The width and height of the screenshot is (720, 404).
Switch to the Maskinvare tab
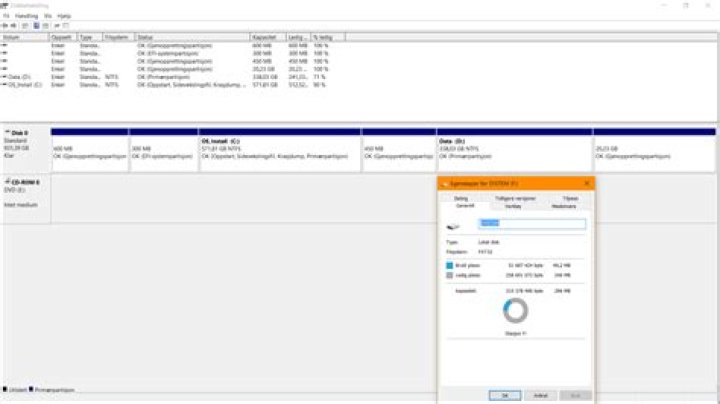(563, 206)
